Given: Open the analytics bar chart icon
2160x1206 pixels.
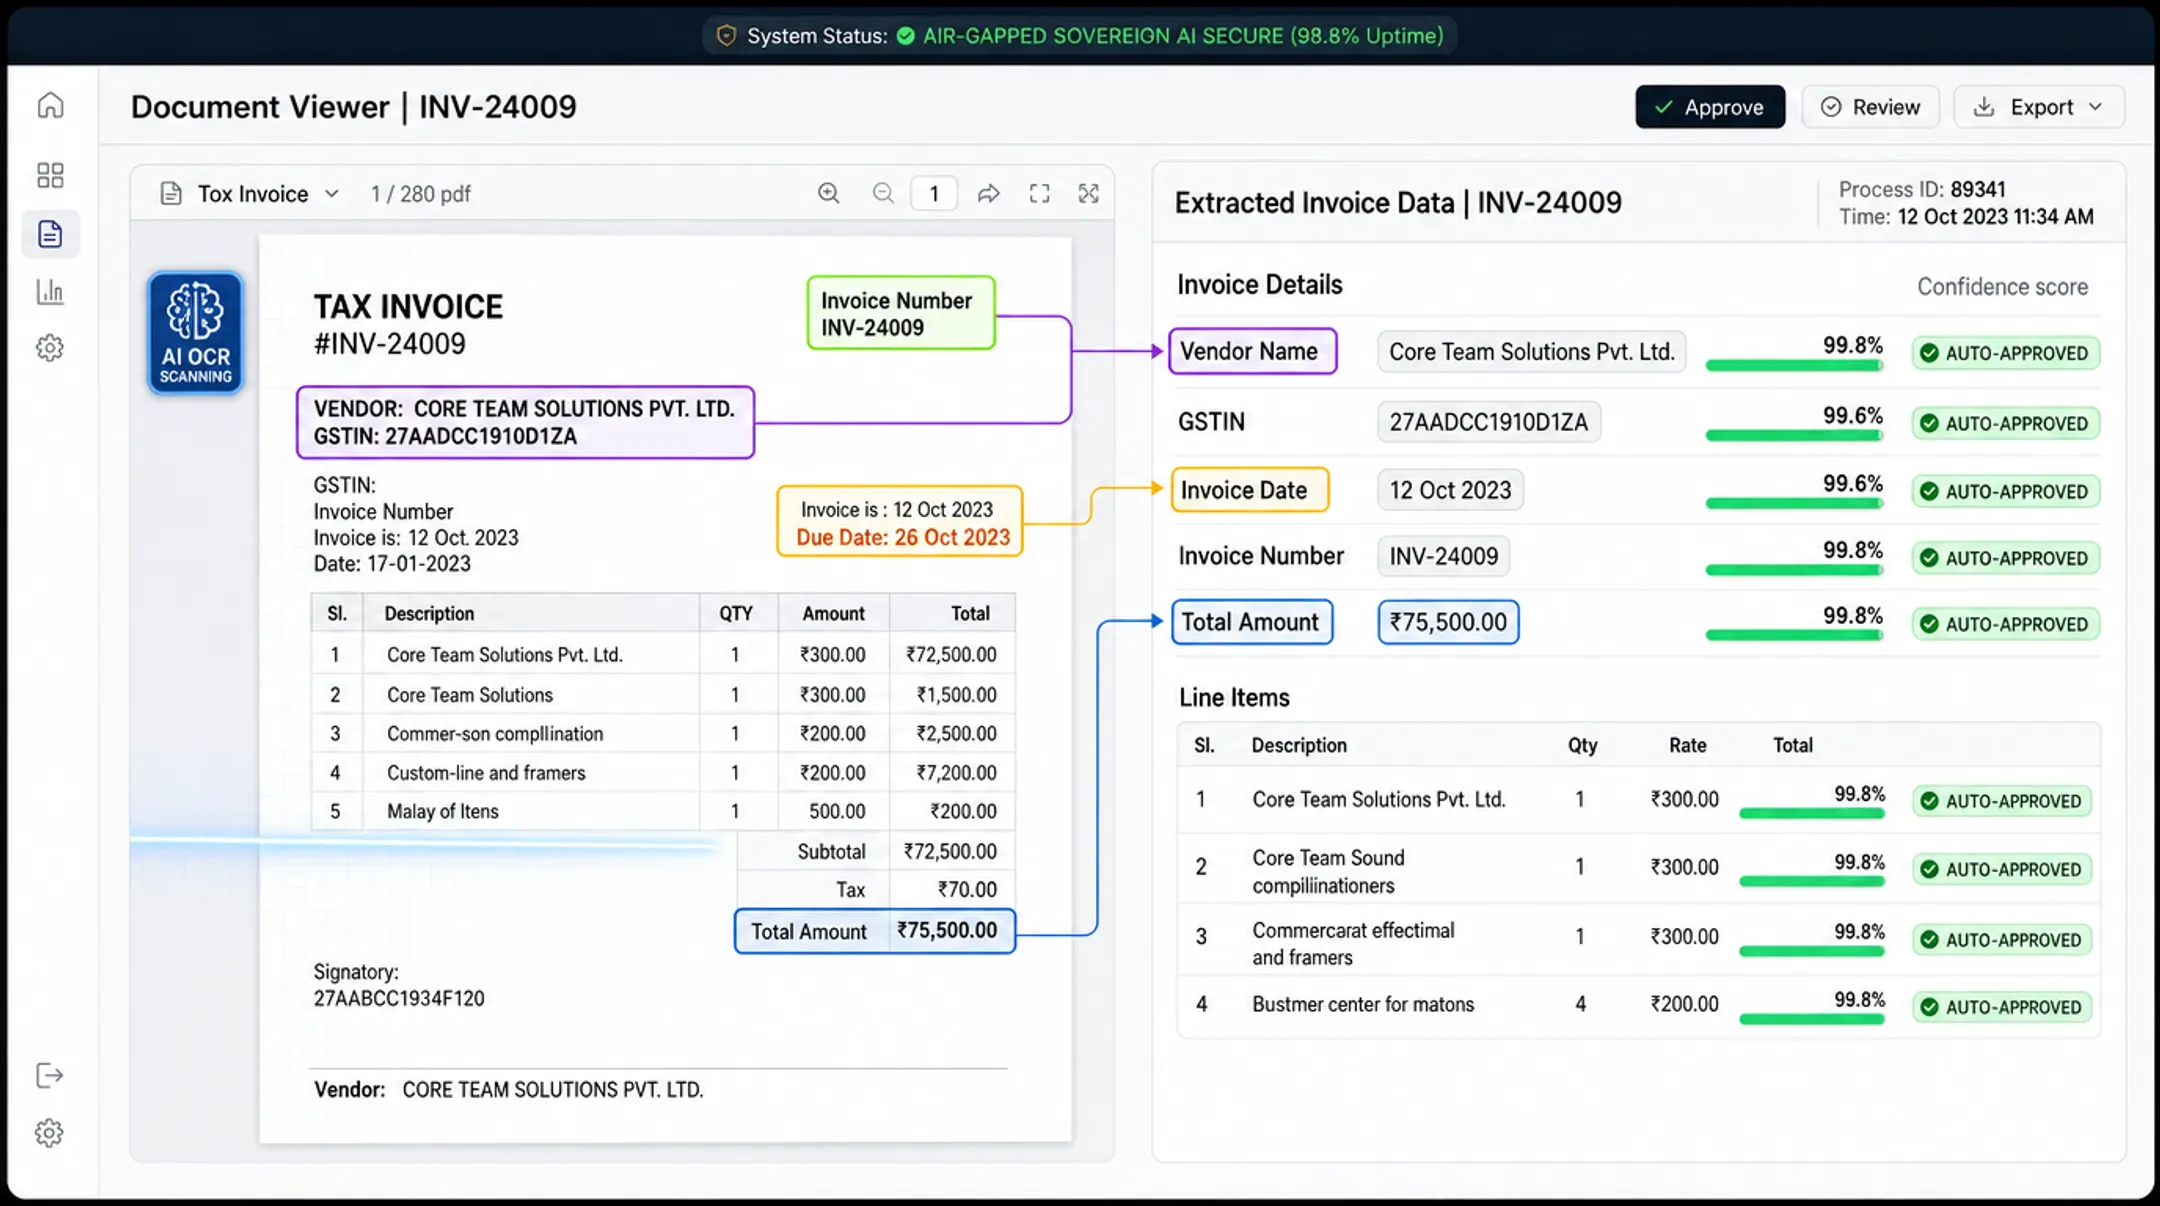Looking at the screenshot, I should pos(50,292).
